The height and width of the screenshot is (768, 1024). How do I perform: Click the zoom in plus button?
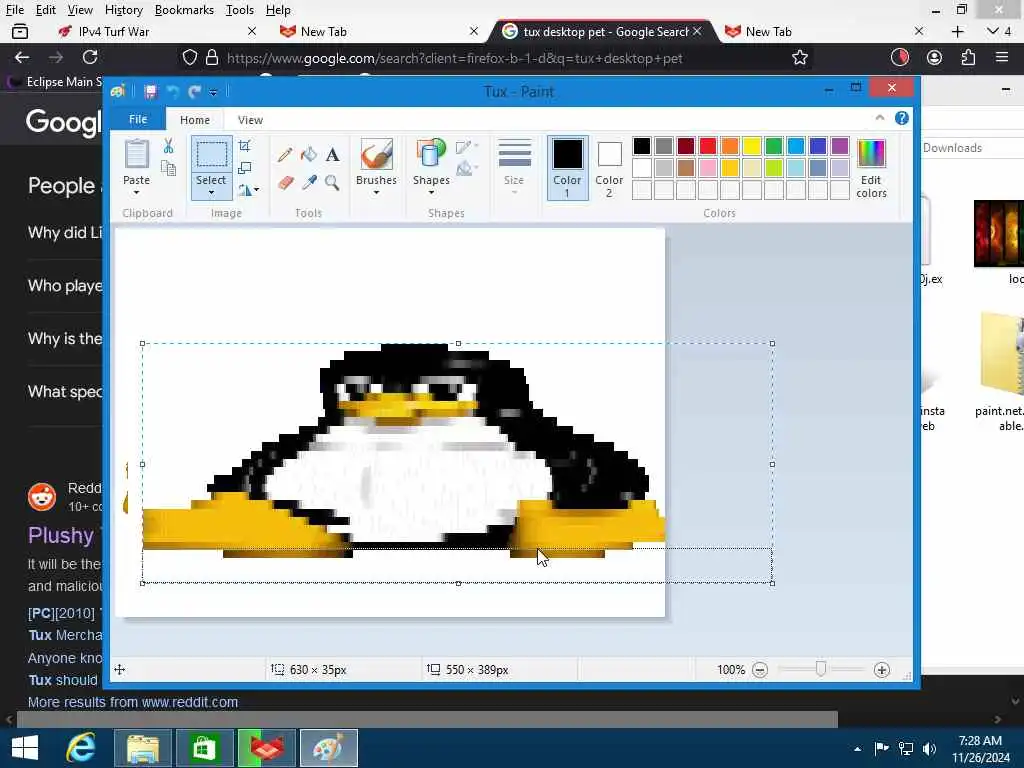tap(882, 670)
